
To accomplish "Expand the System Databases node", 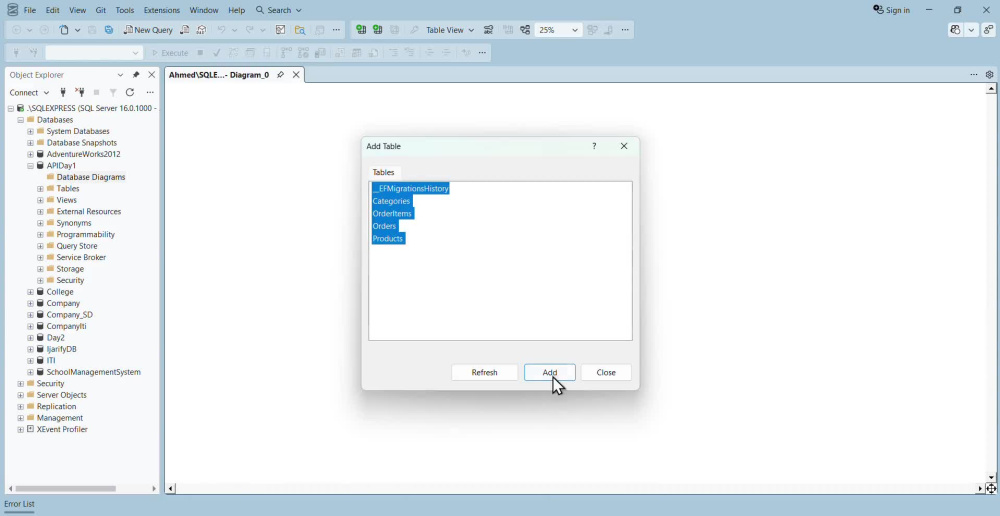I will [x=30, y=131].
